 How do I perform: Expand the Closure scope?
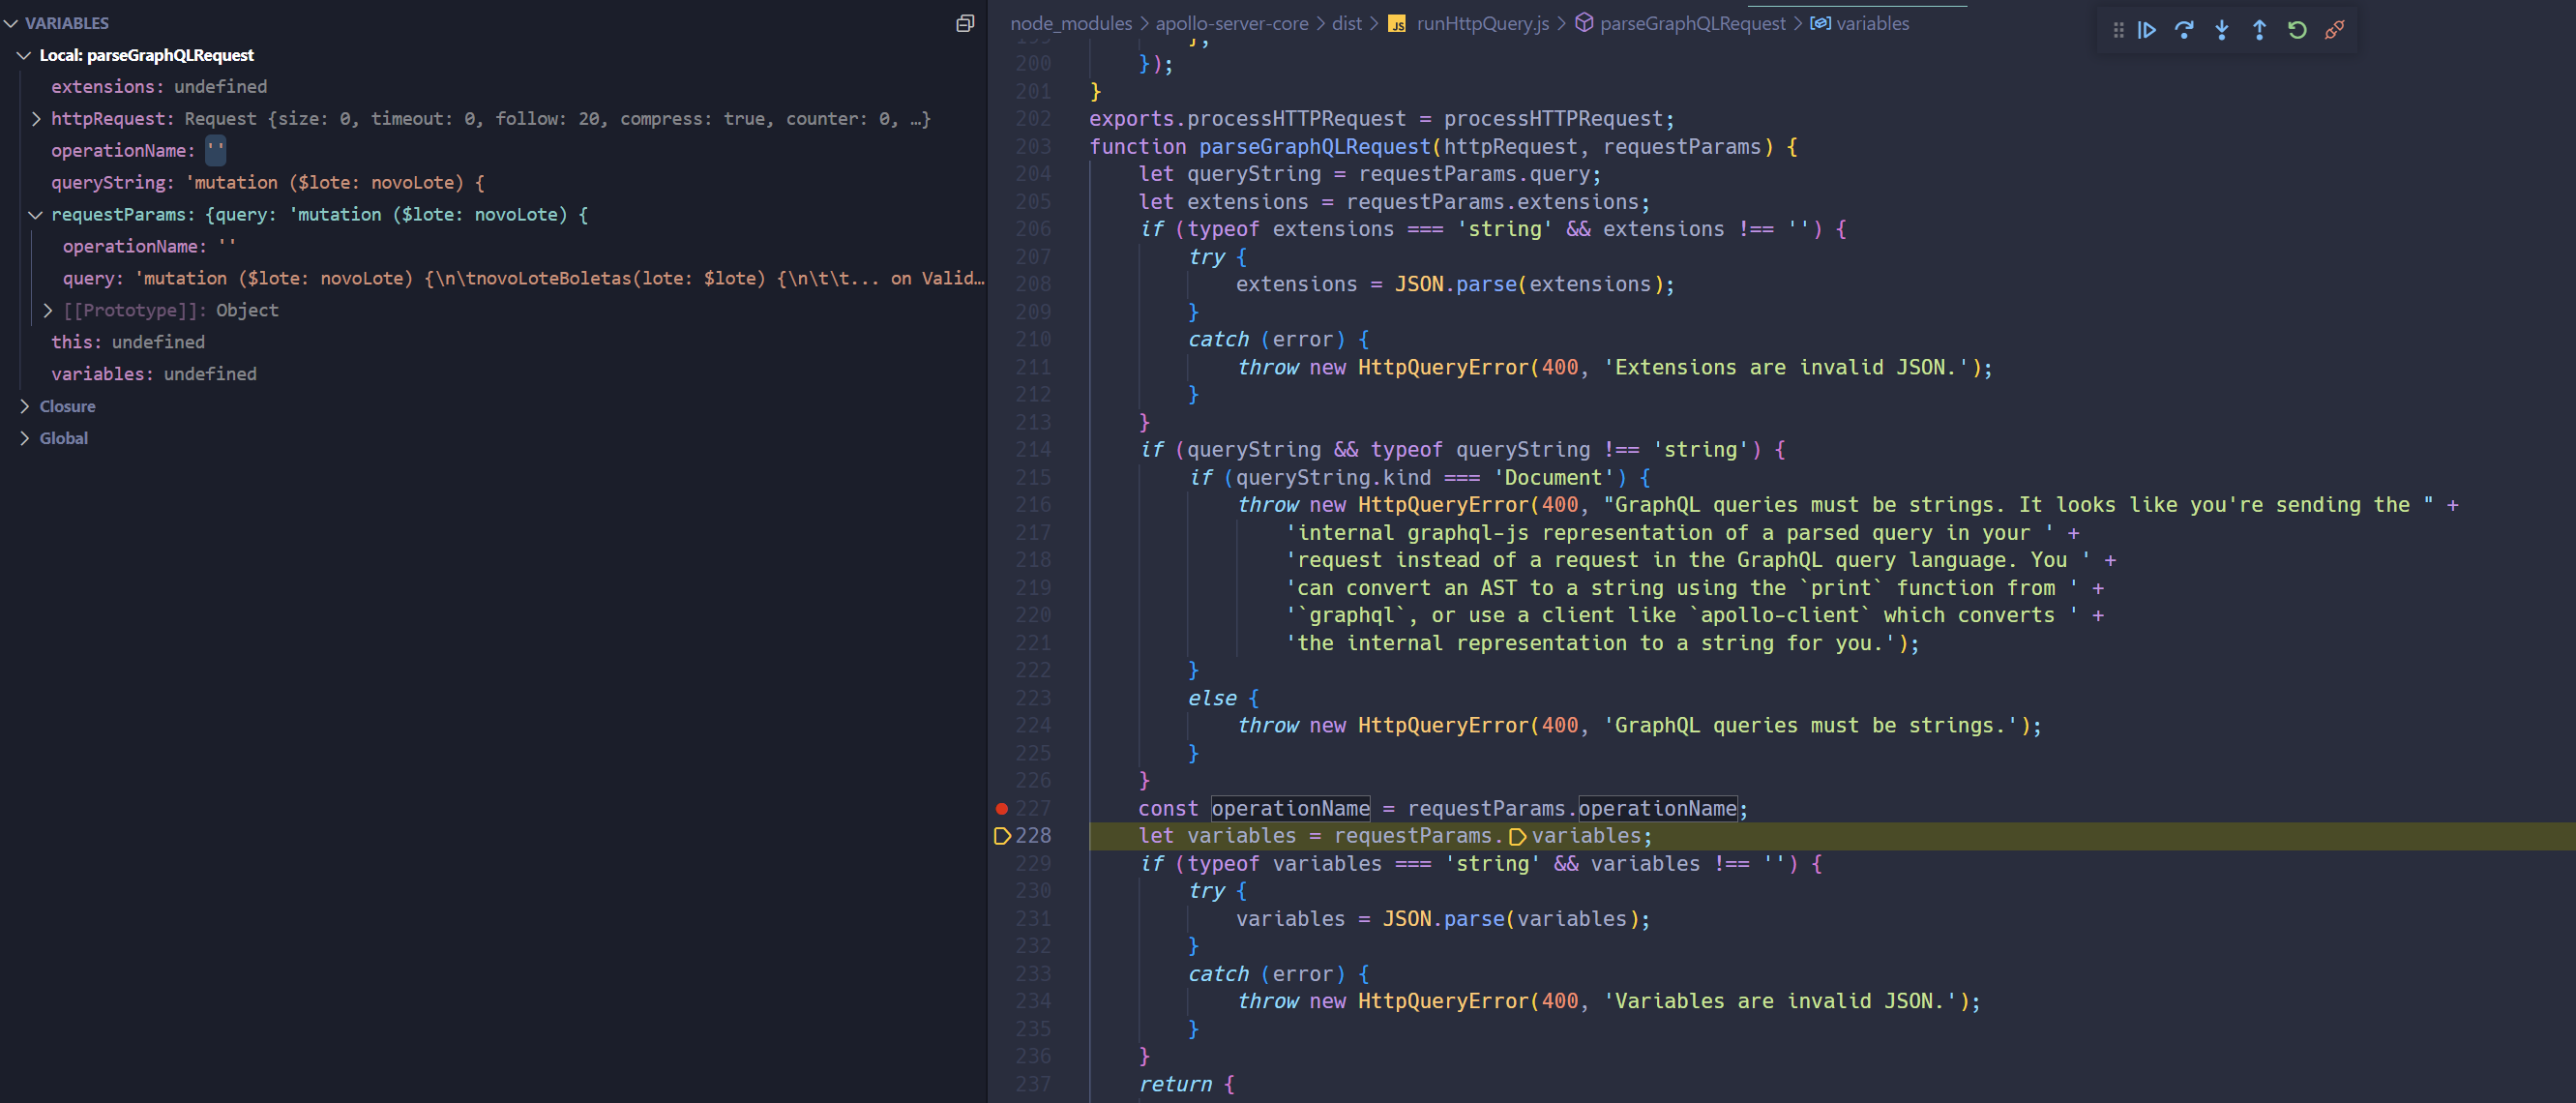tap(24, 406)
